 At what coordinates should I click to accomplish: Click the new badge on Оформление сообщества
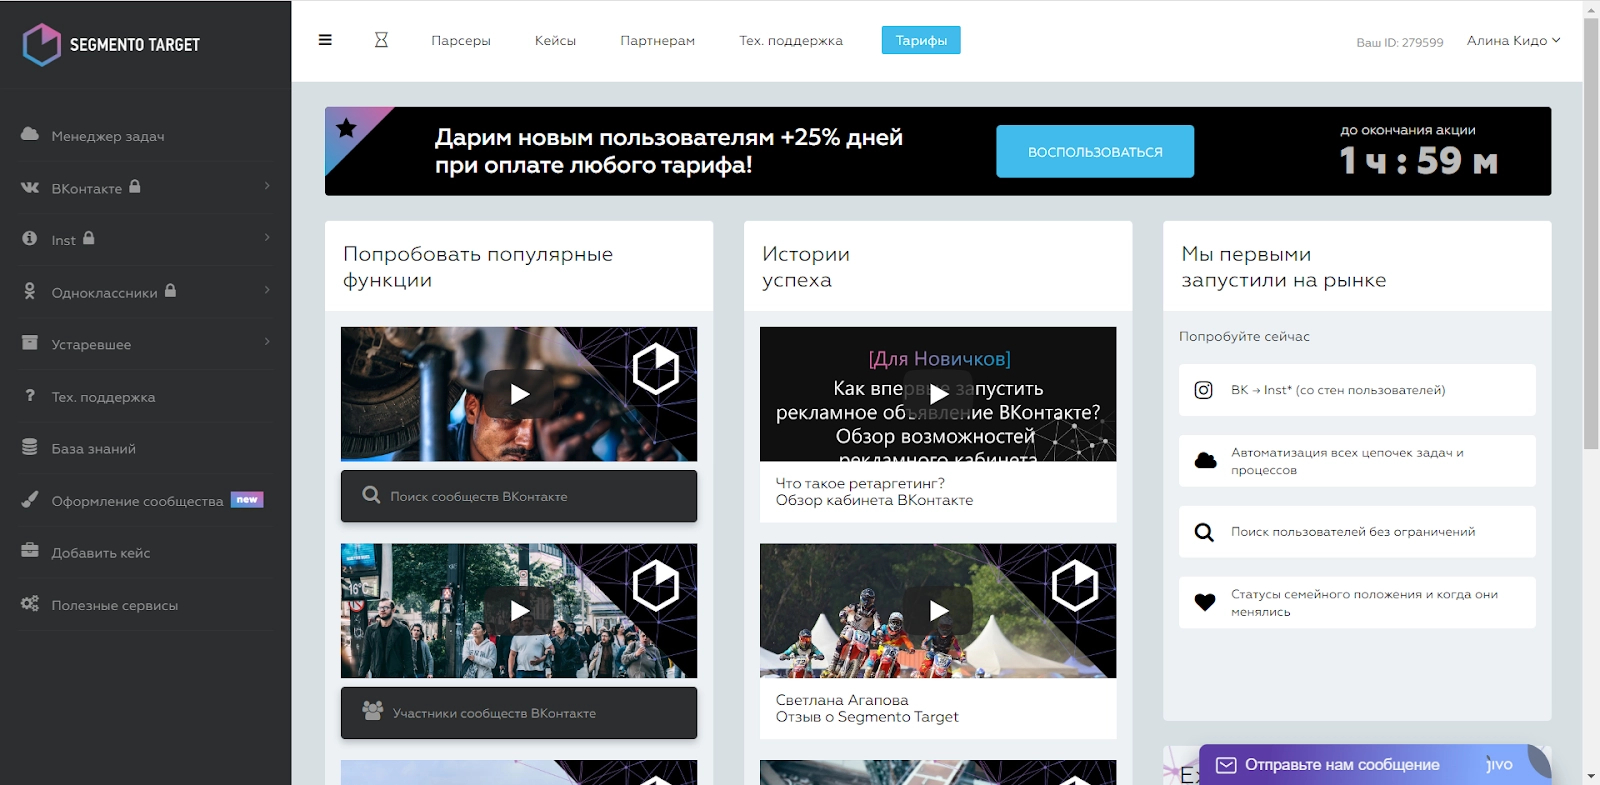tap(247, 499)
